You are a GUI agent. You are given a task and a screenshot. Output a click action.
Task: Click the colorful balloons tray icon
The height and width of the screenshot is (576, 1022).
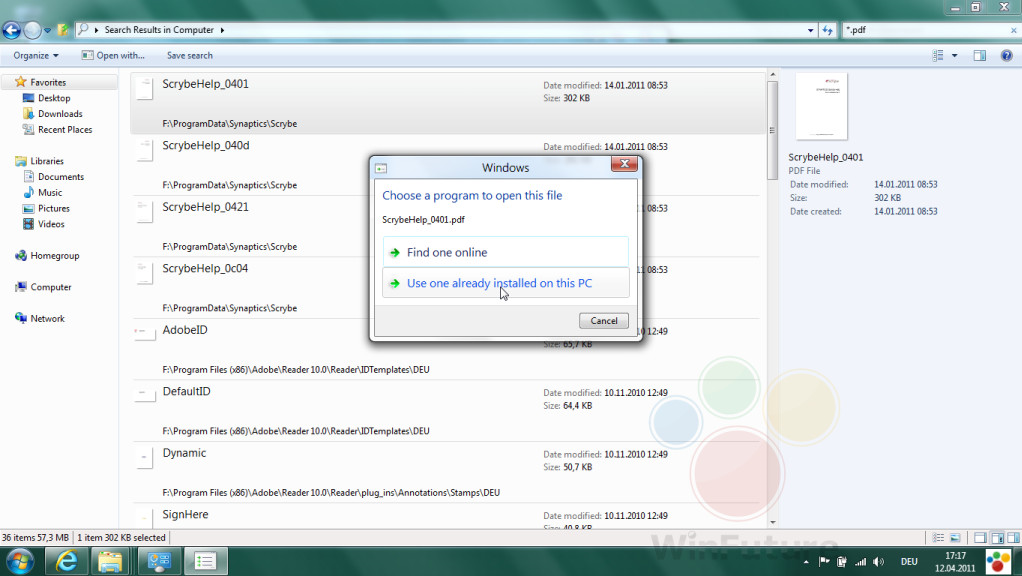pos(999,562)
